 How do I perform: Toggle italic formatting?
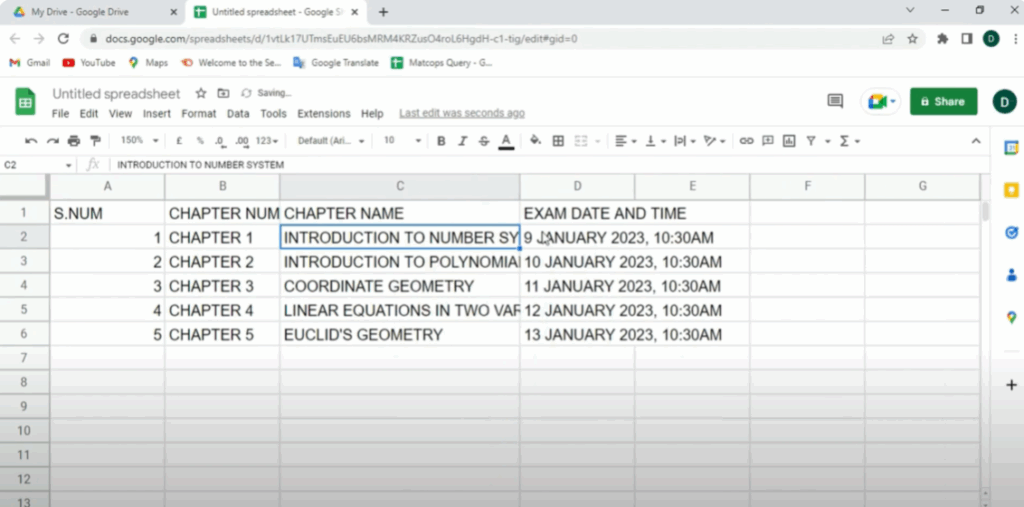point(462,141)
